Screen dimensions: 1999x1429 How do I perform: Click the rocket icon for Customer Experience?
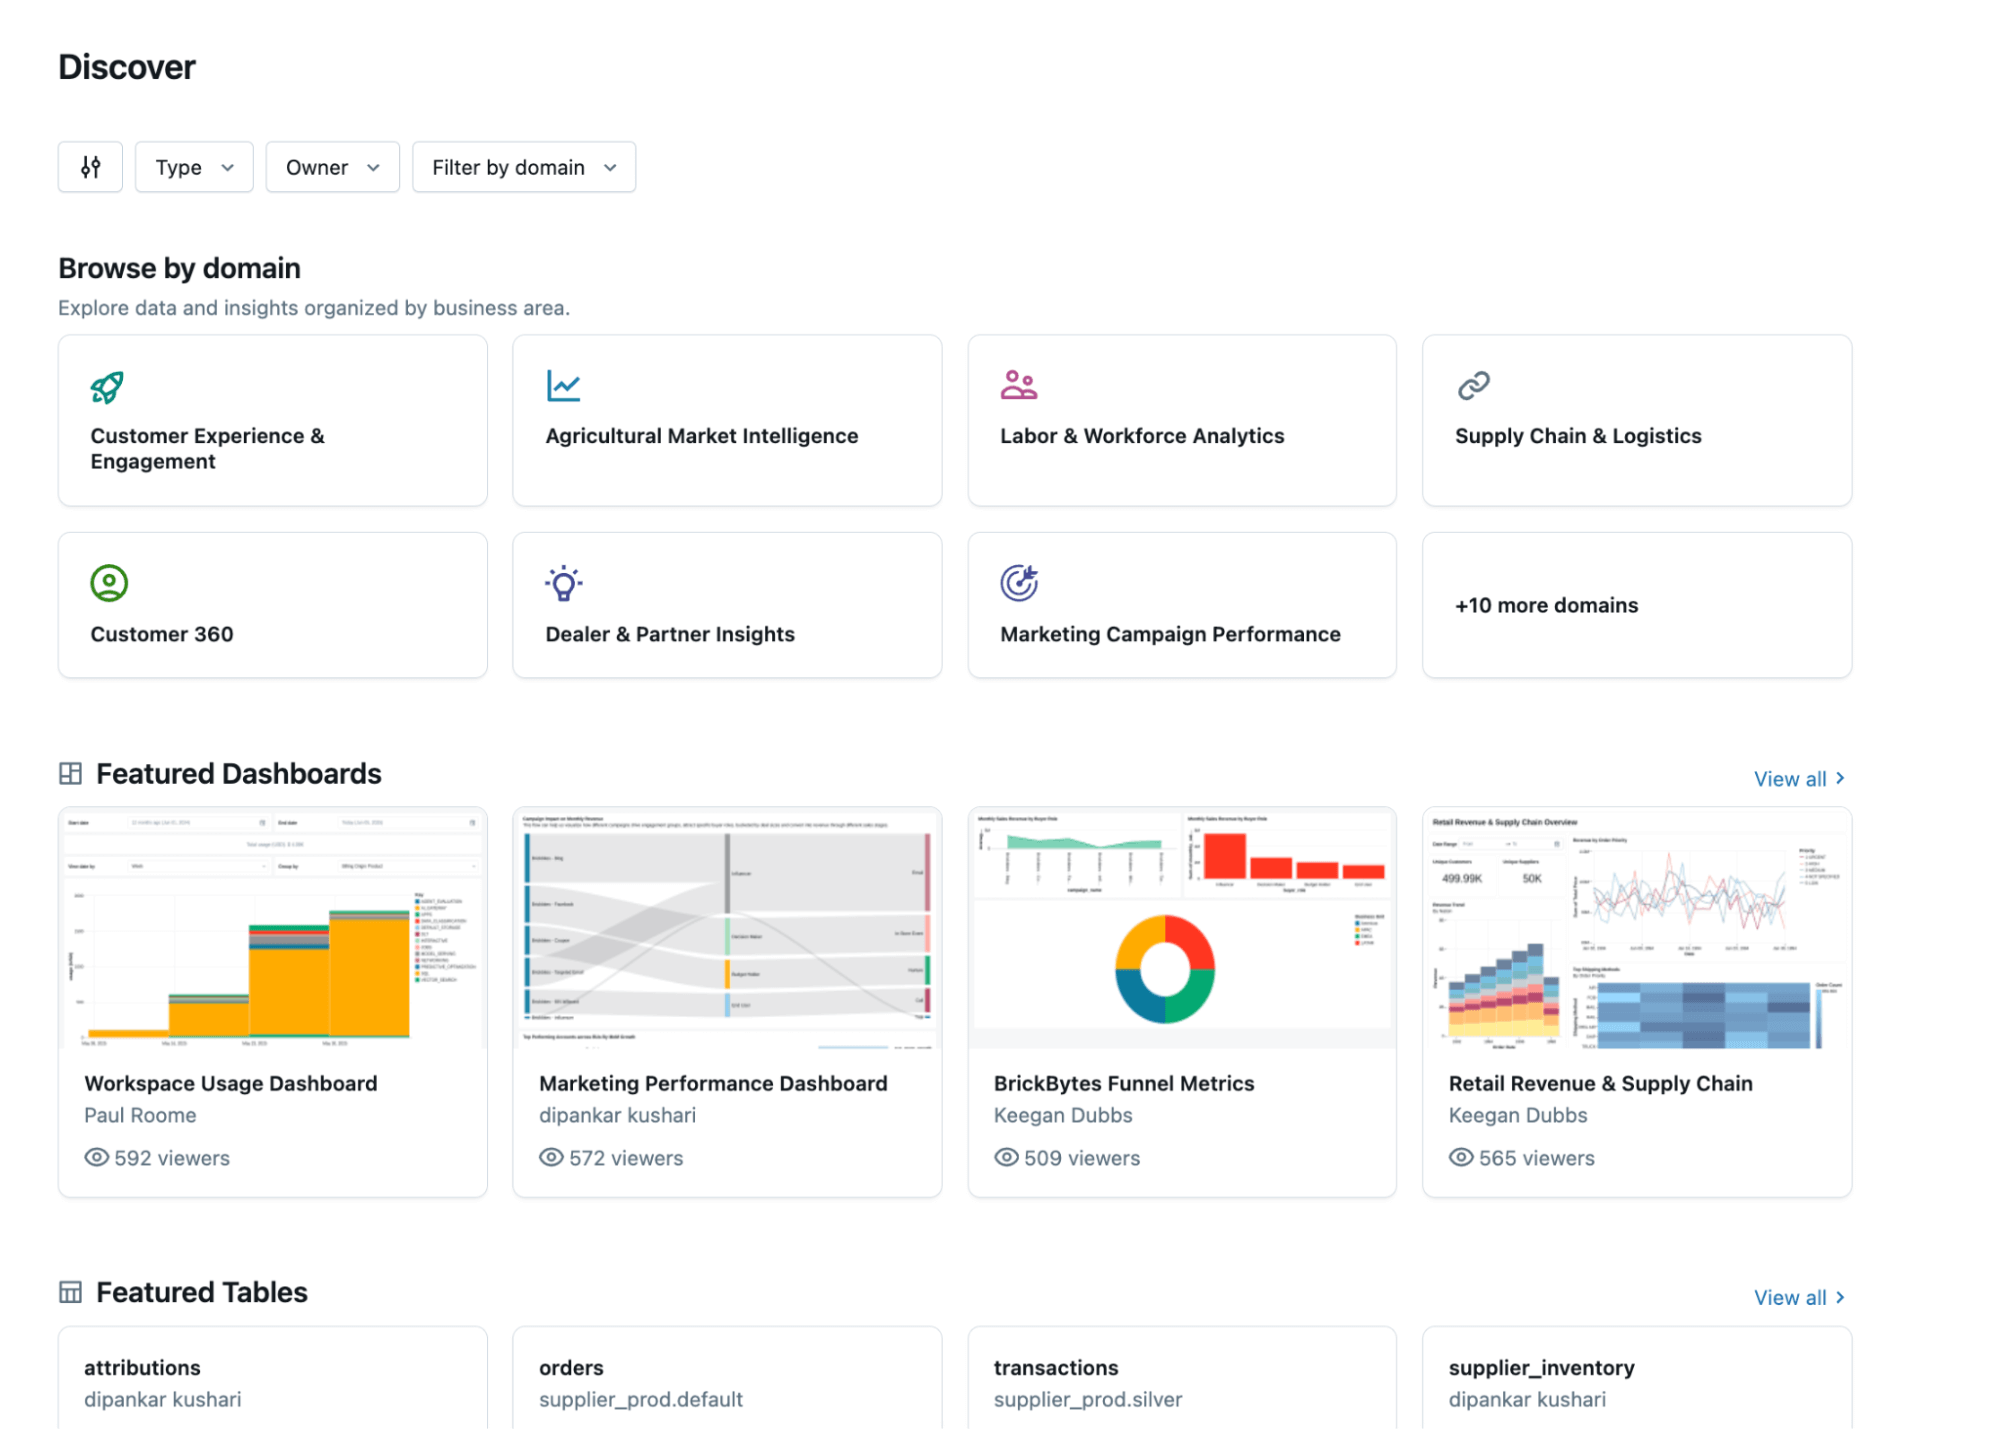[x=107, y=387]
